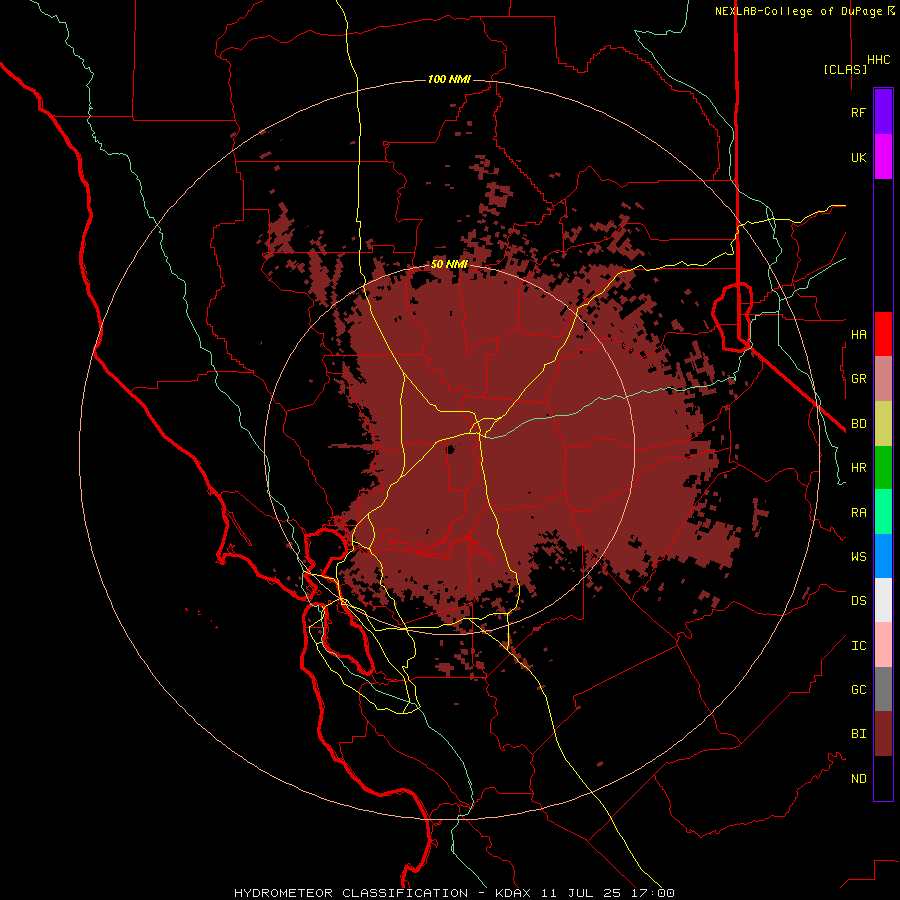Click the UK legend label
This screenshot has width=900, height=900.
coord(858,157)
